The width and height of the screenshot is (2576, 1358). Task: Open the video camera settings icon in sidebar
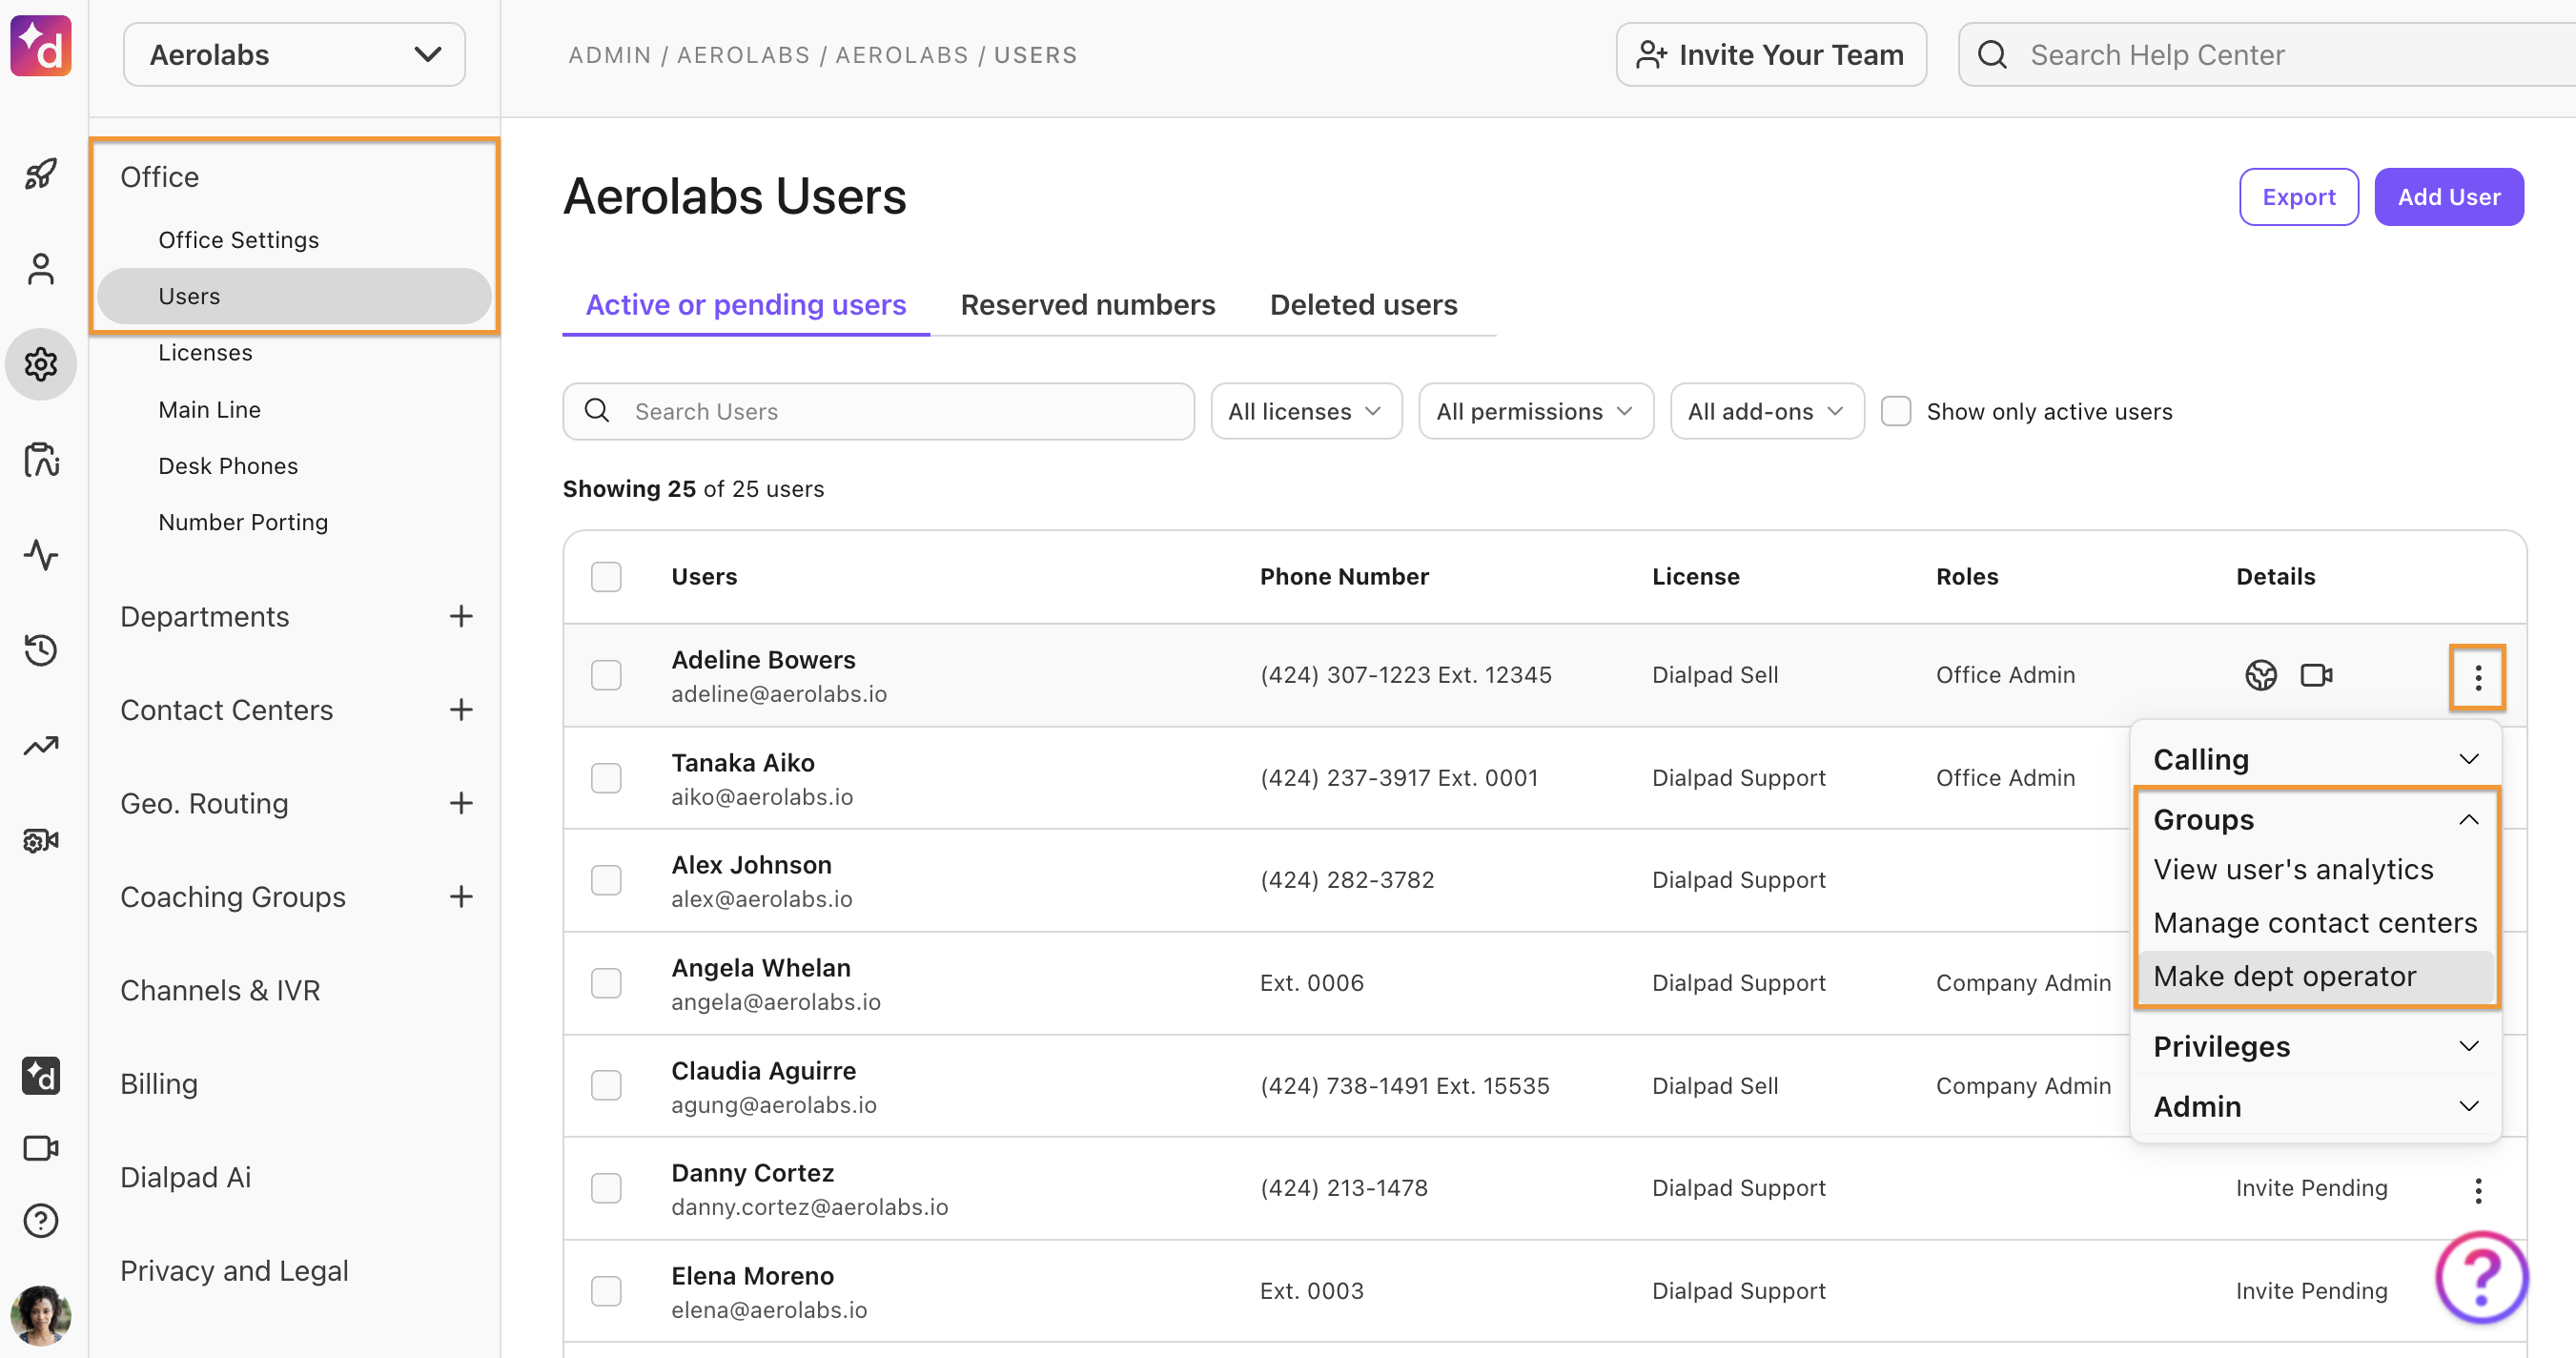click(41, 841)
